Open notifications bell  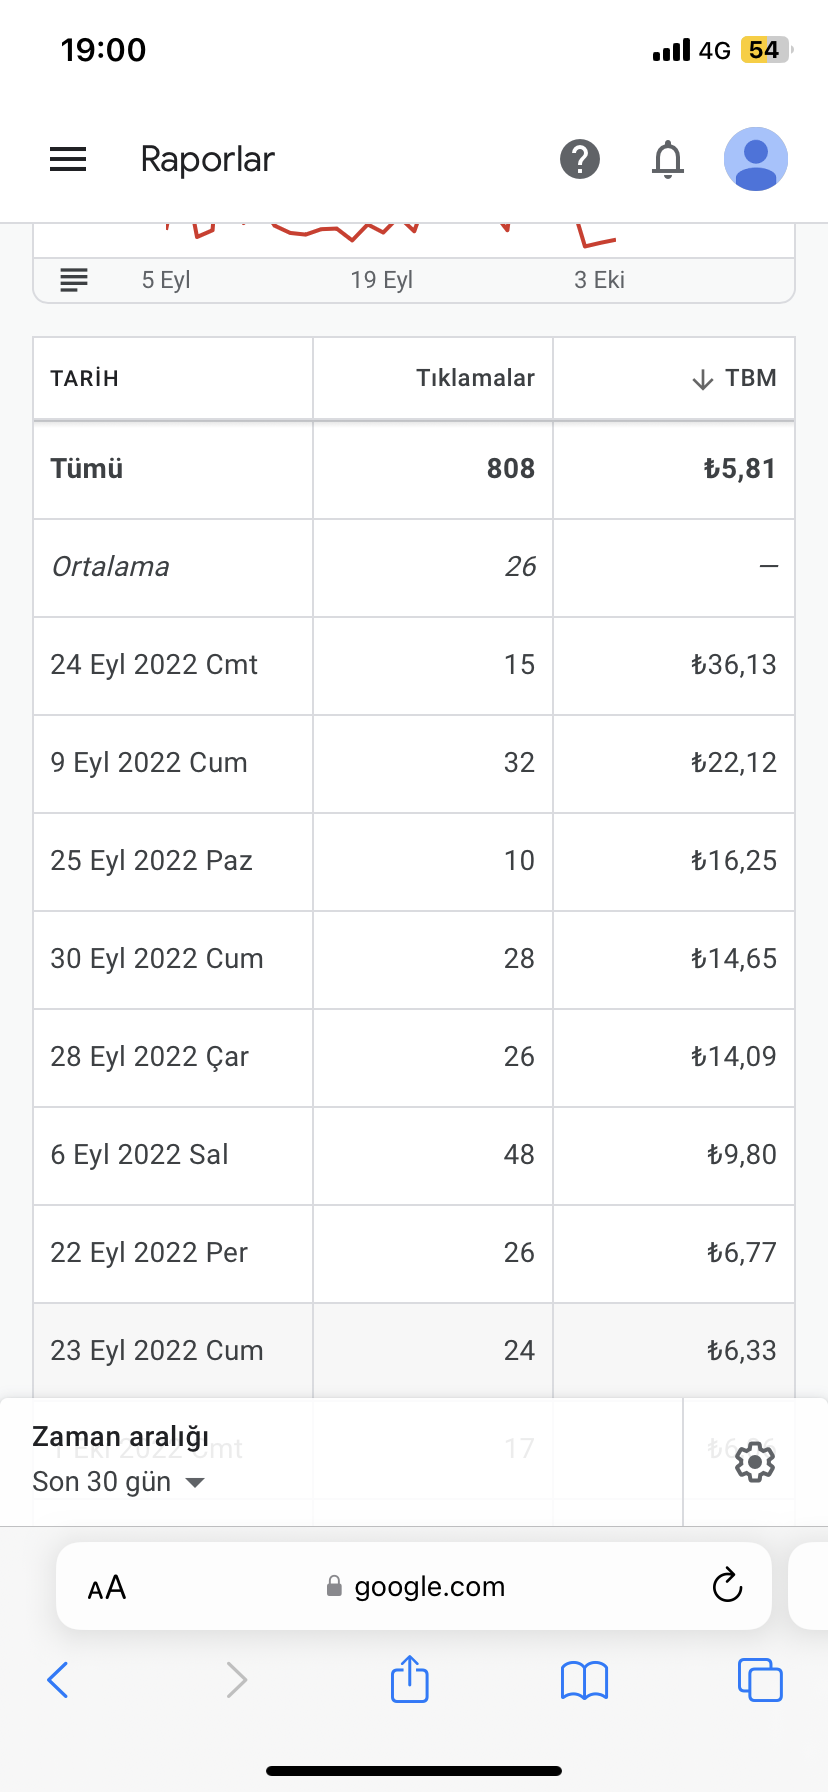[x=668, y=159]
